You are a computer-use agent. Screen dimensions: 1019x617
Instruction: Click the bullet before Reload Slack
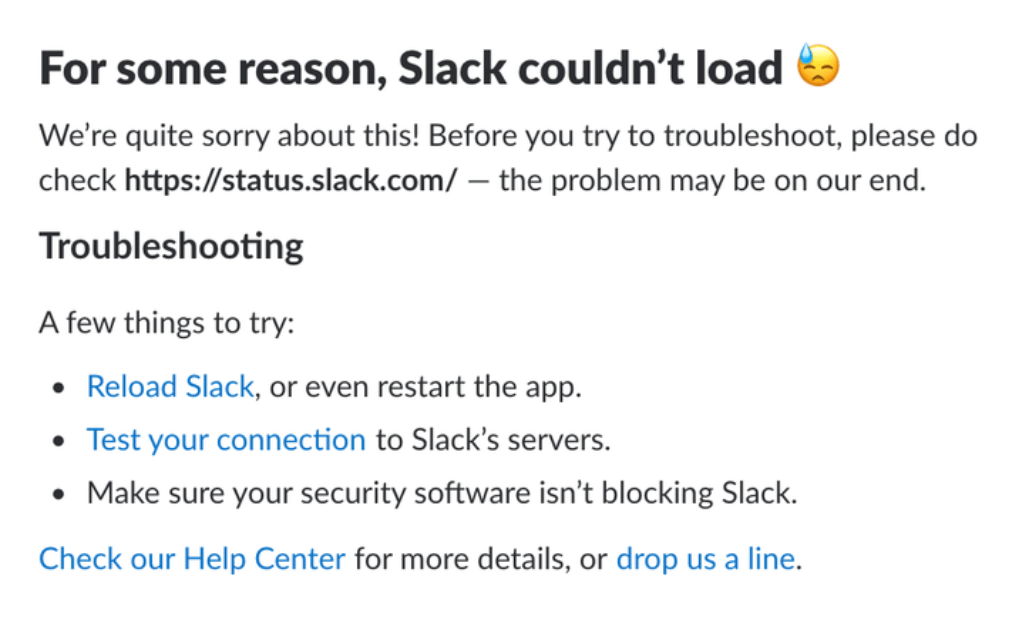tap(59, 388)
